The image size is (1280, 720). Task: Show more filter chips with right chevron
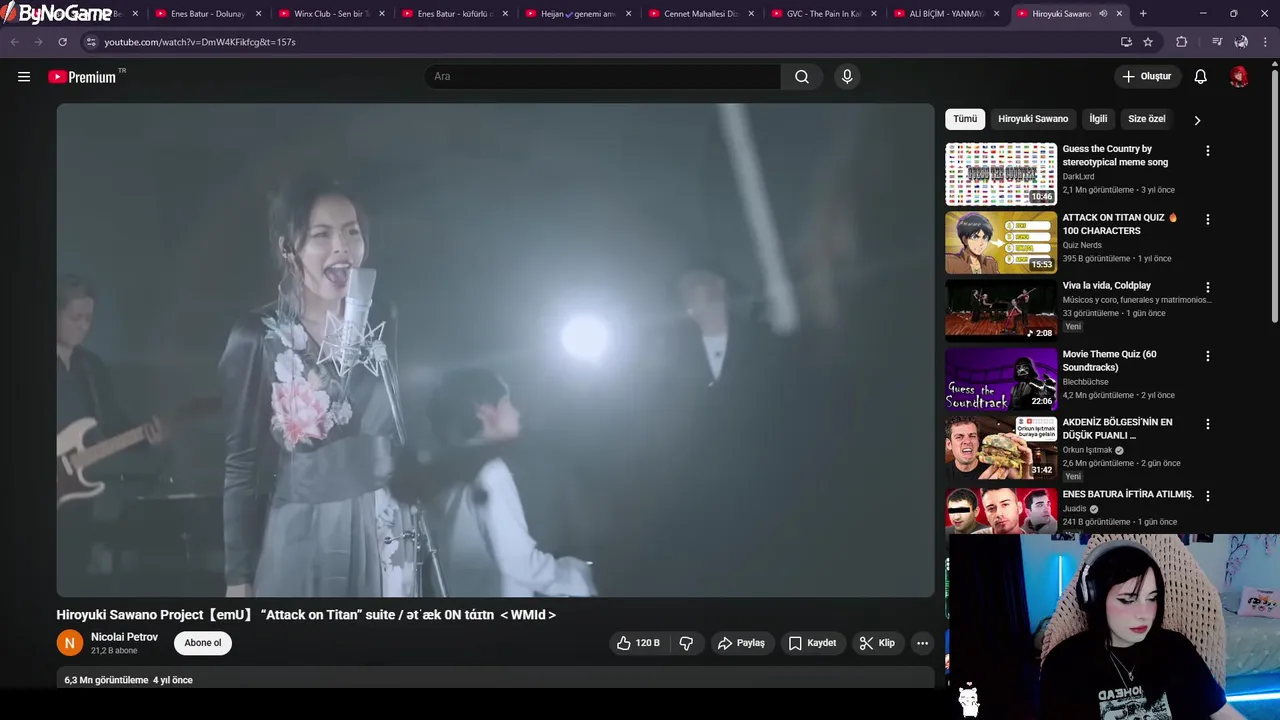coord(1197,120)
